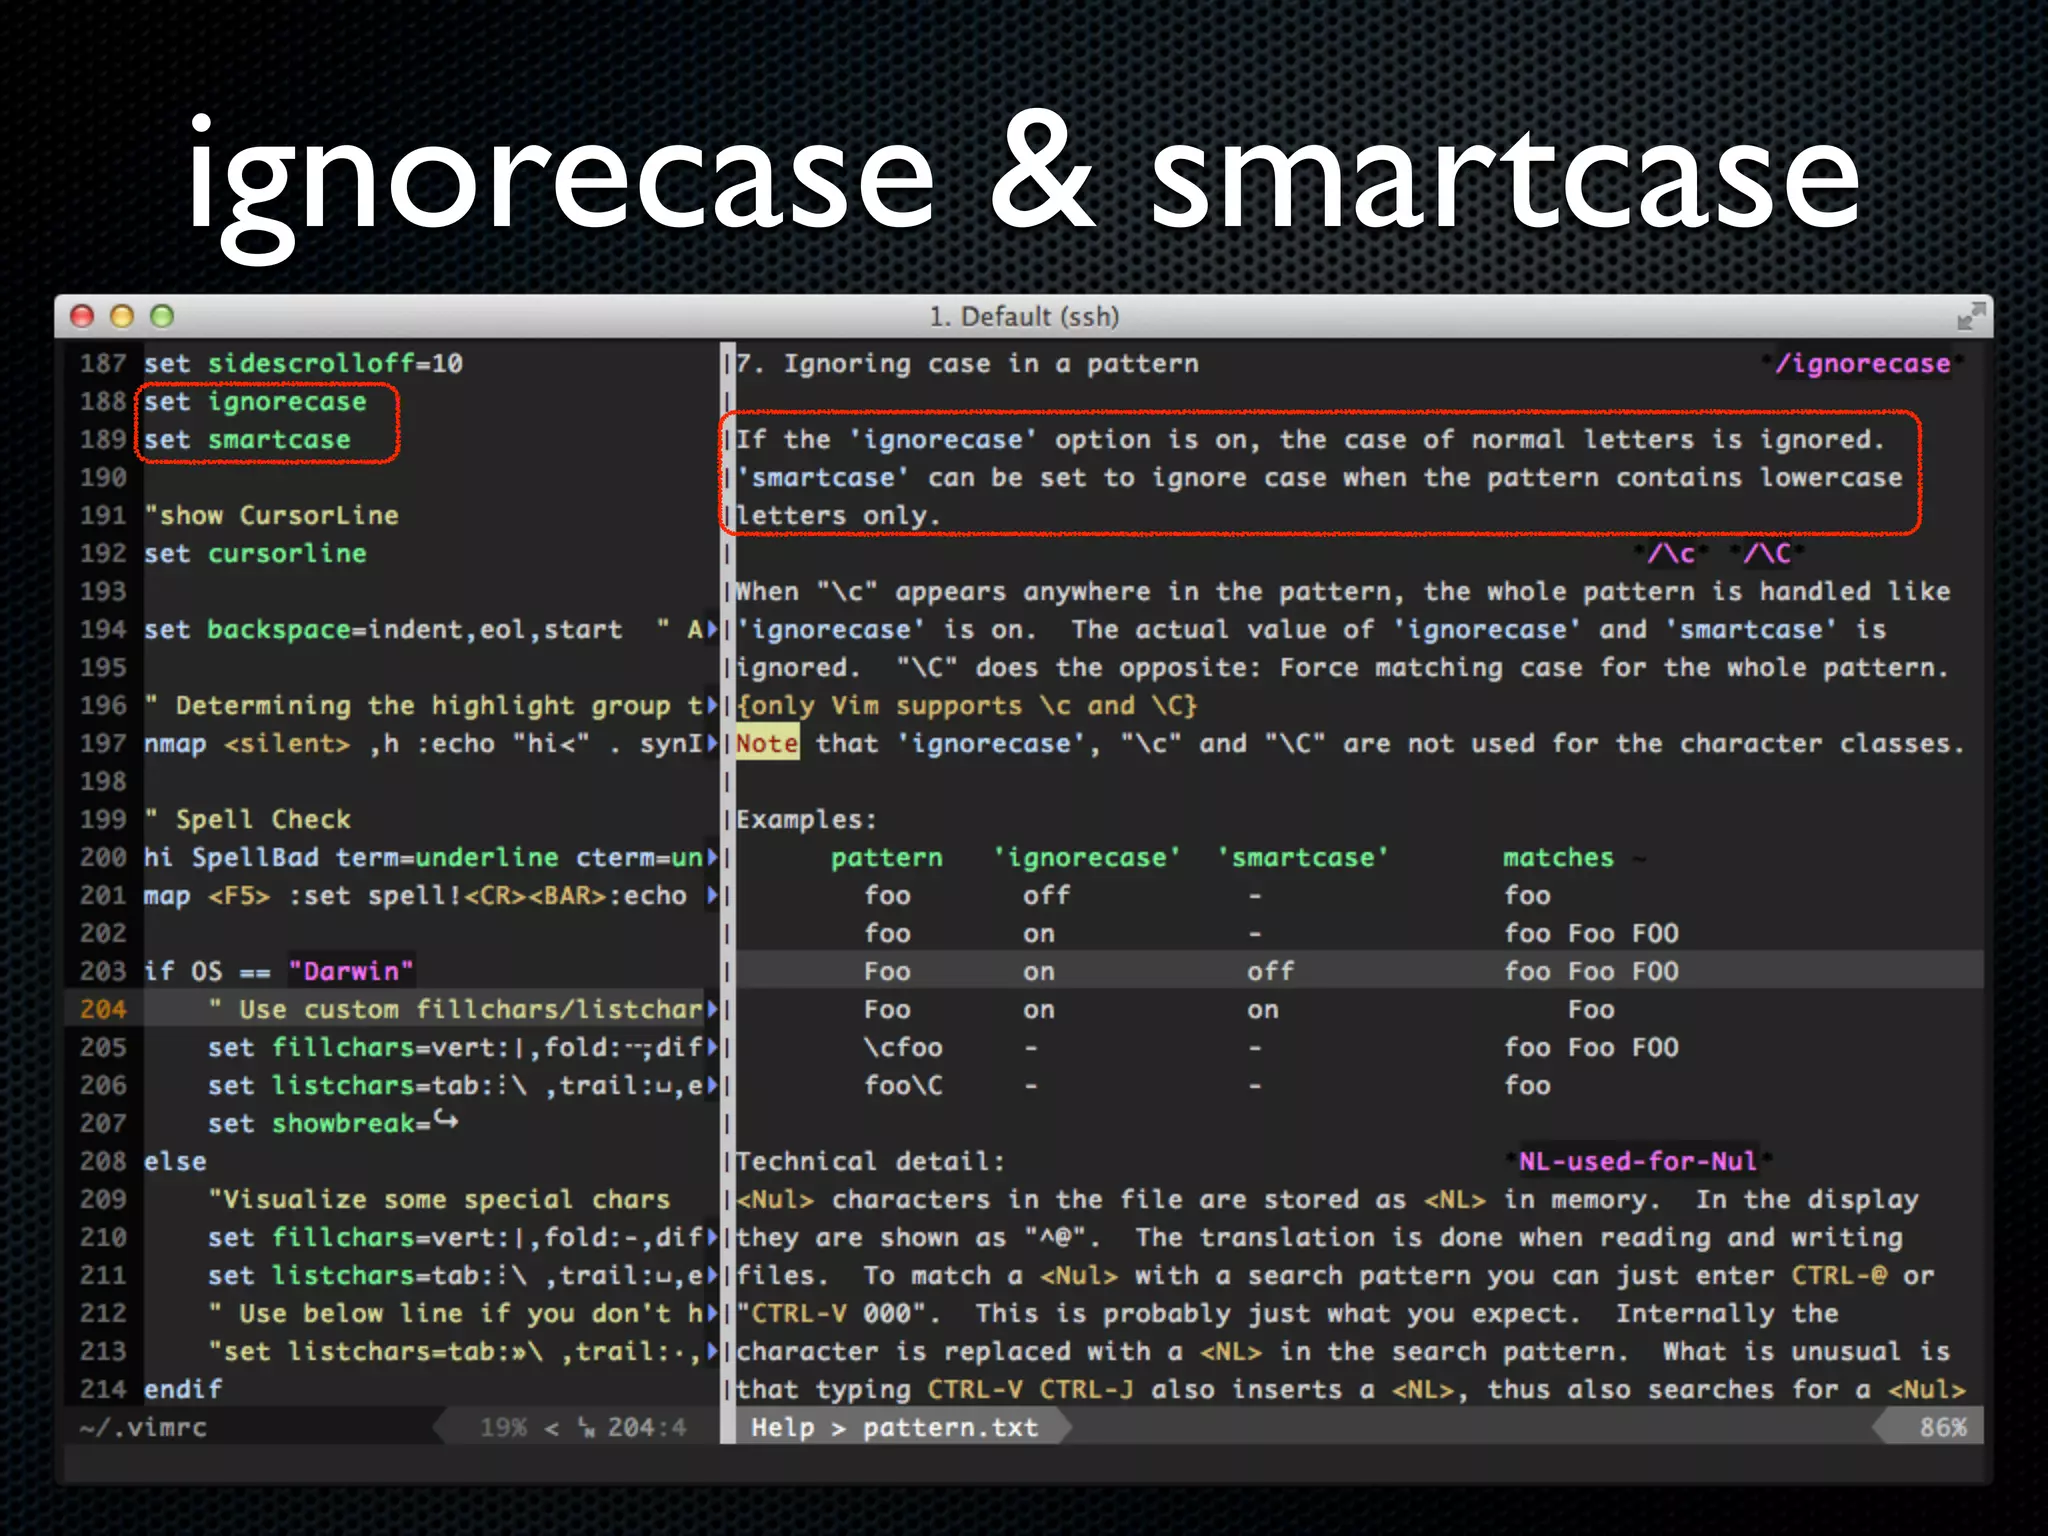Click line-number icon before 204:4 in status bar
The image size is (2048, 1536).
coord(586,1428)
